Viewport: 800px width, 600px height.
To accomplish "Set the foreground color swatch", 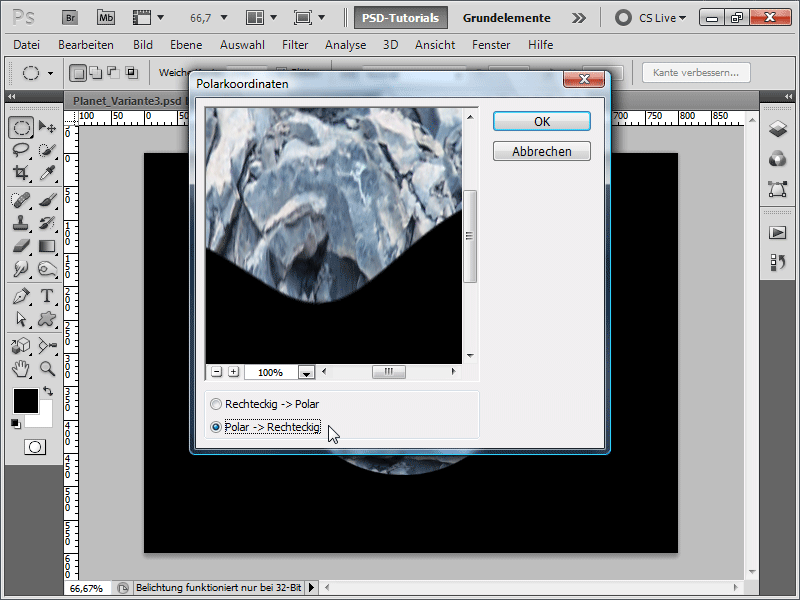I will click(26, 401).
